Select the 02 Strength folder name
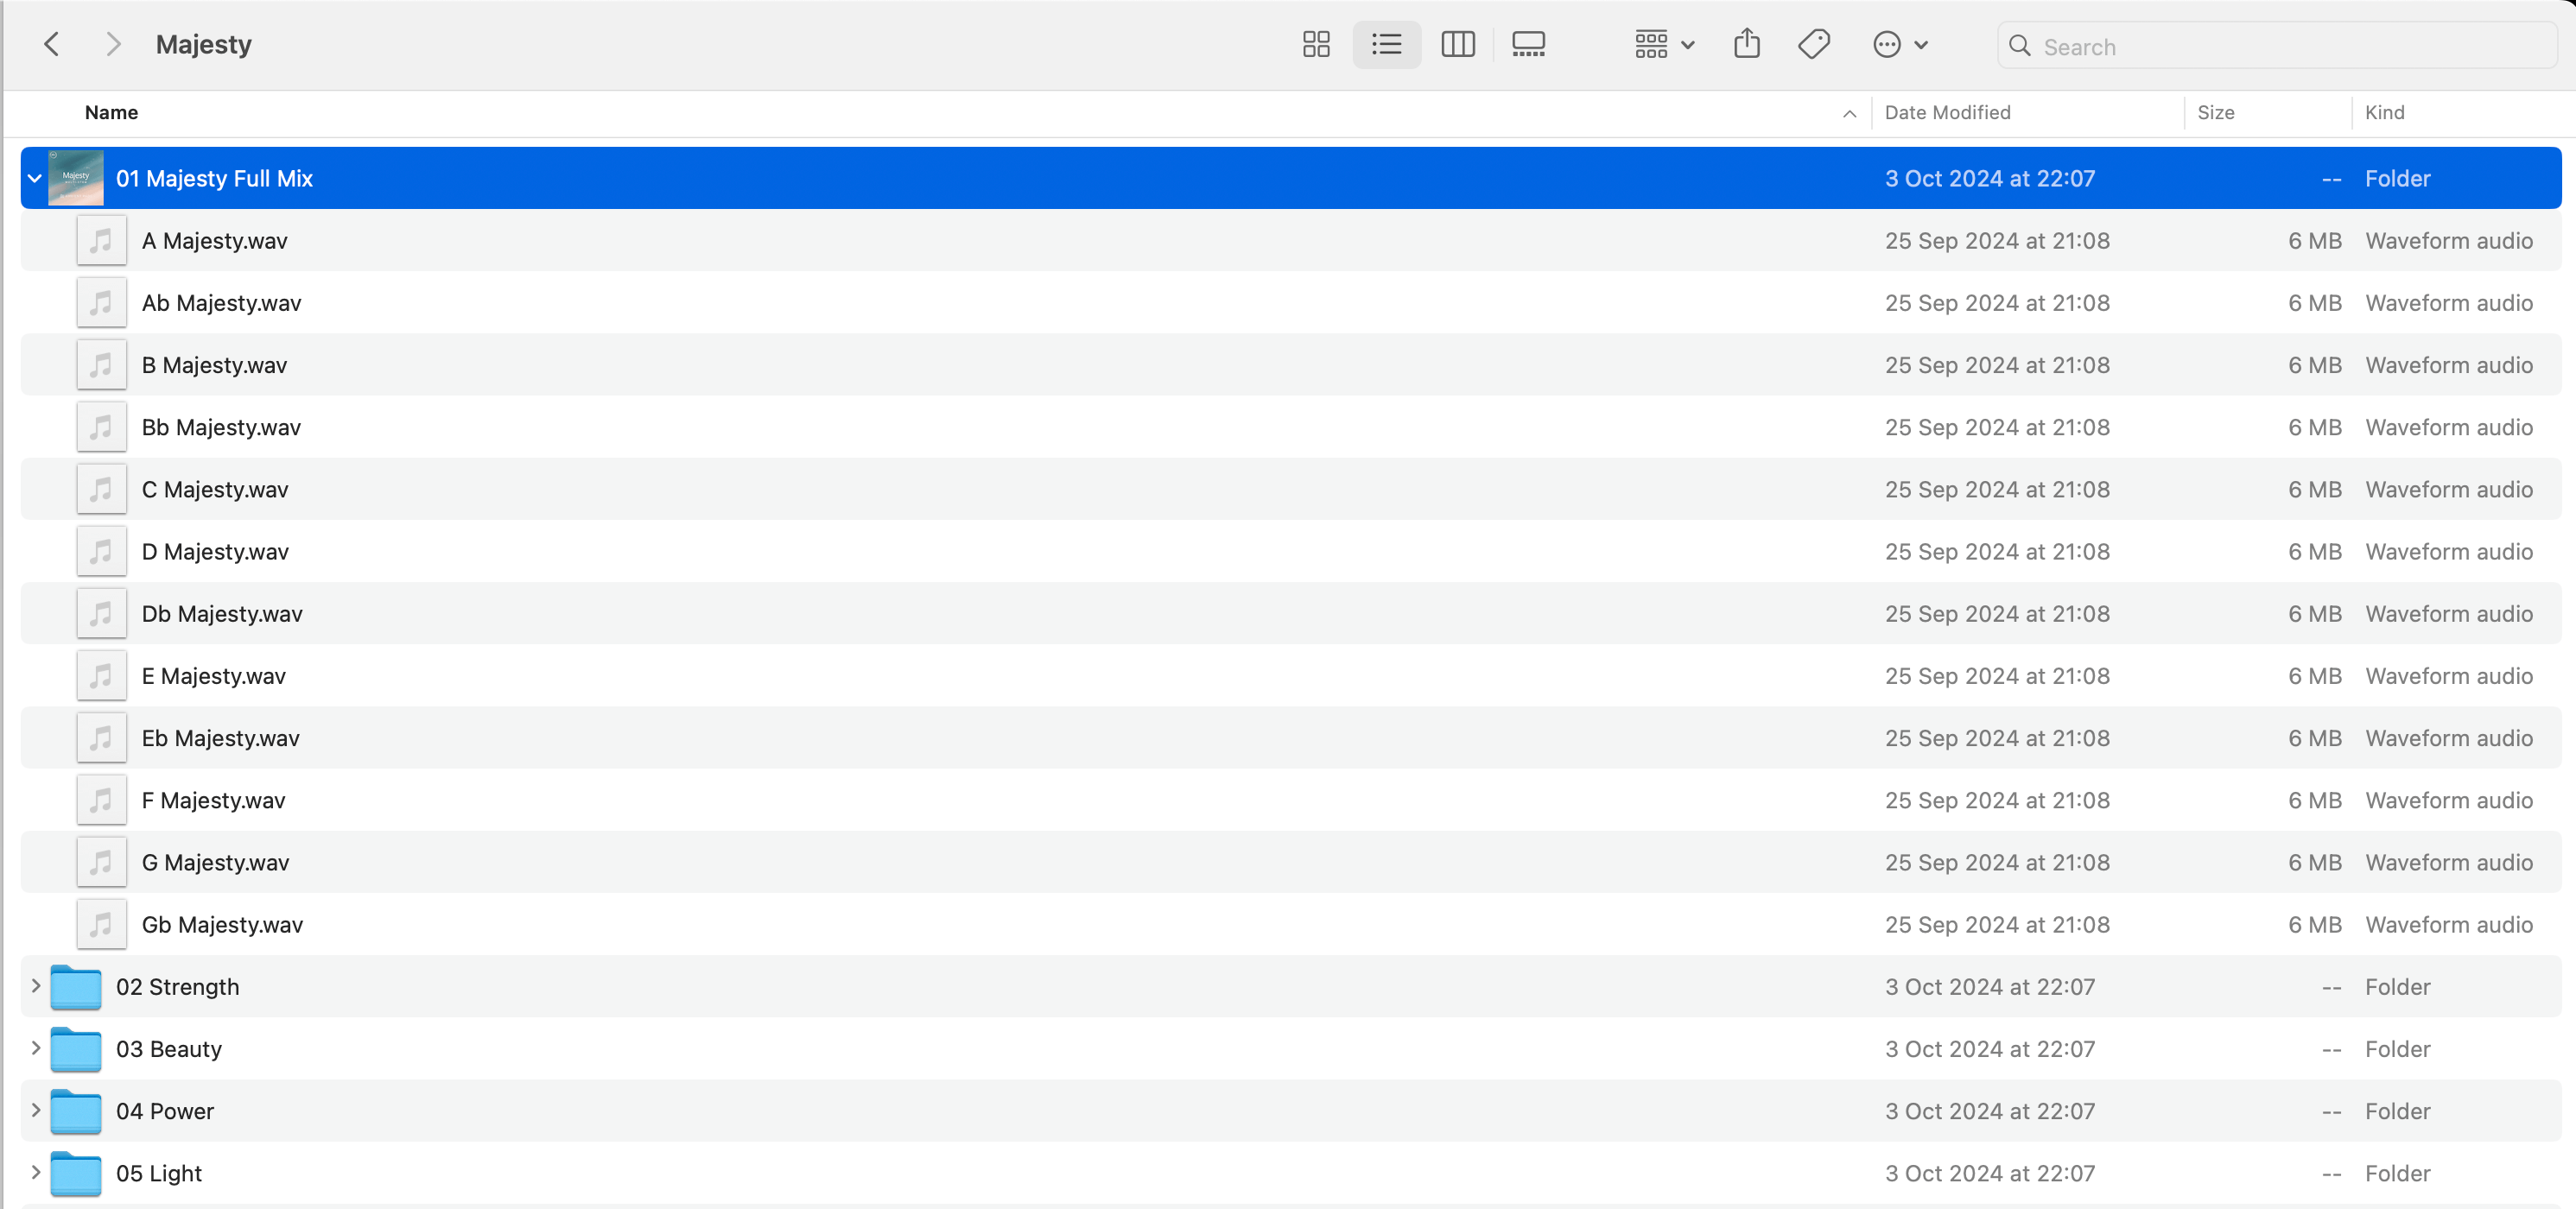The width and height of the screenshot is (2576, 1209). (177, 987)
